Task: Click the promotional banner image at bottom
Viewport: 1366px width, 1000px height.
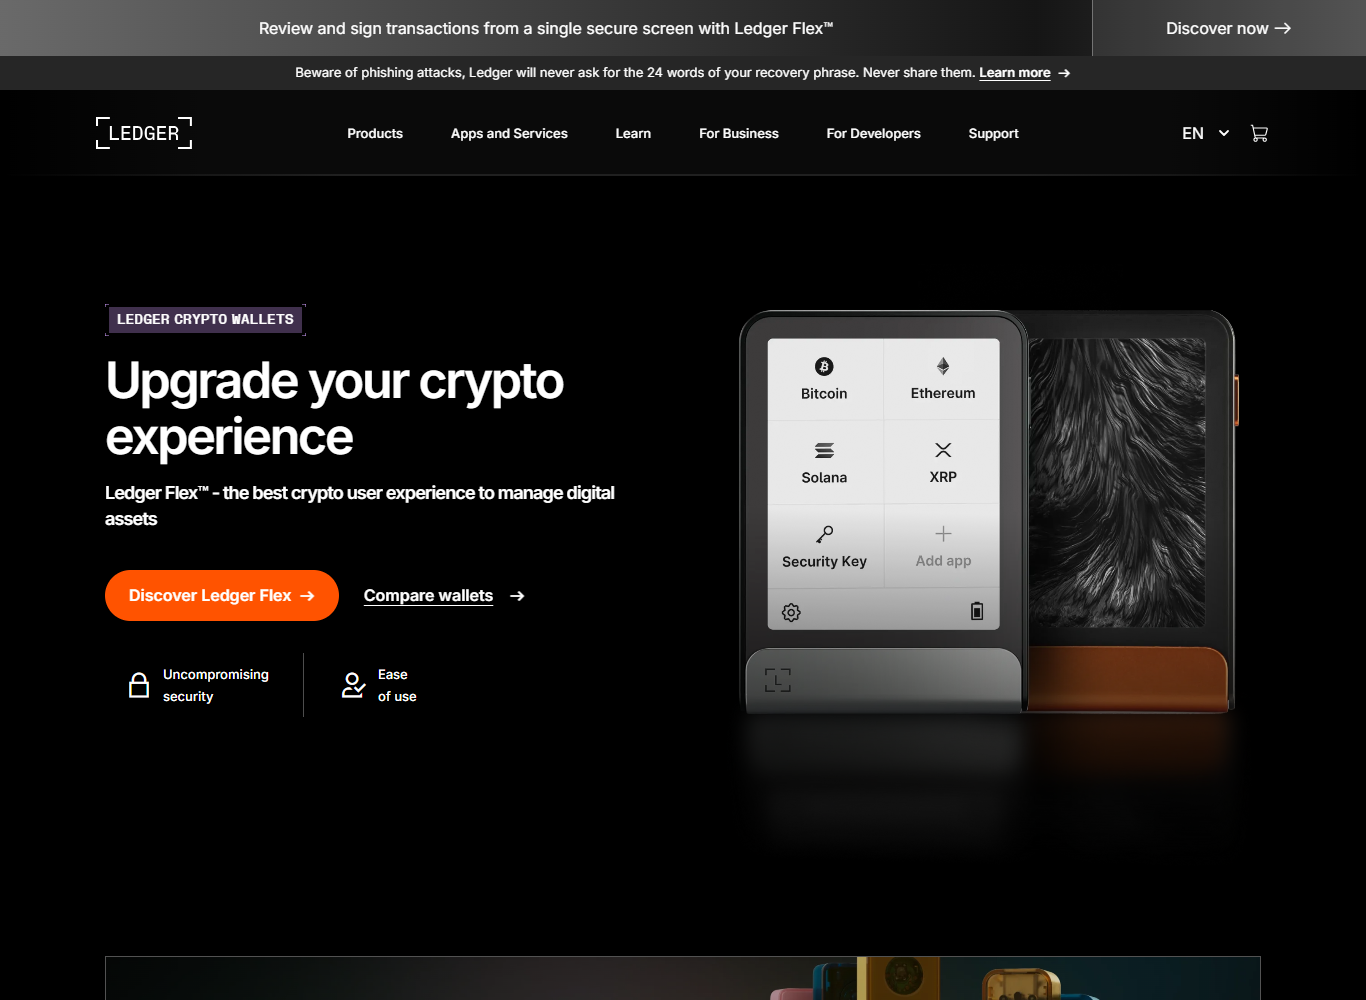Action: click(x=683, y=978)
